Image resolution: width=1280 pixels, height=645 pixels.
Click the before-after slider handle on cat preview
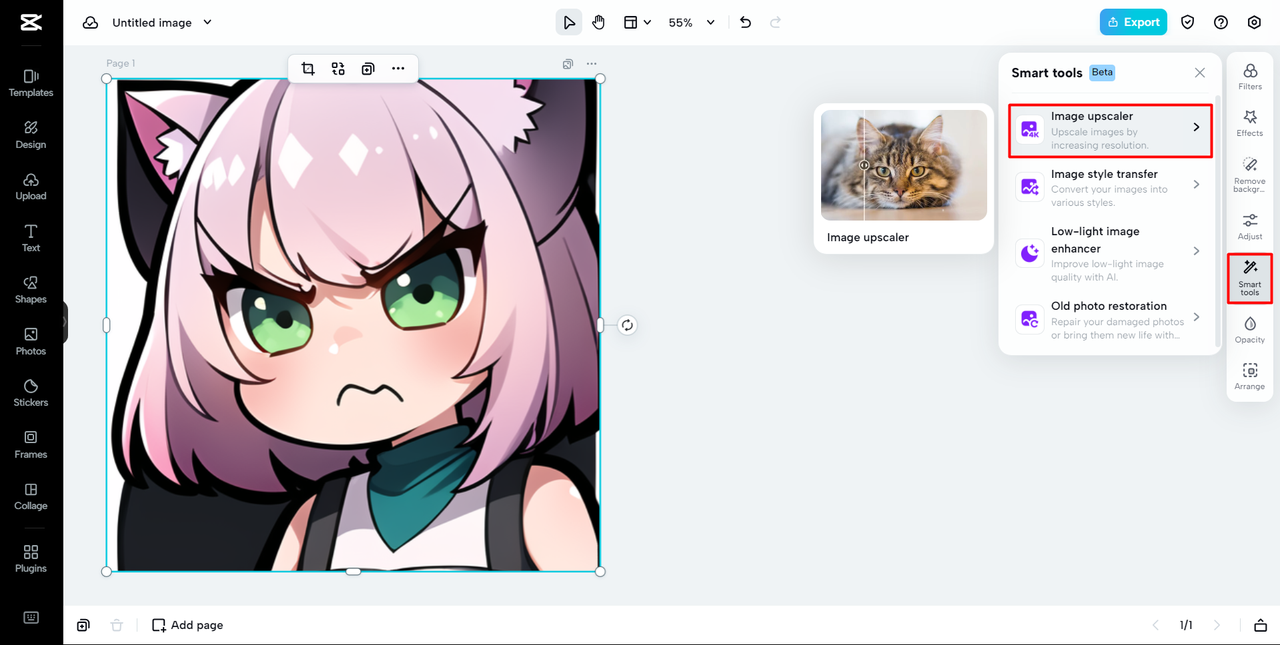point(865,166)
